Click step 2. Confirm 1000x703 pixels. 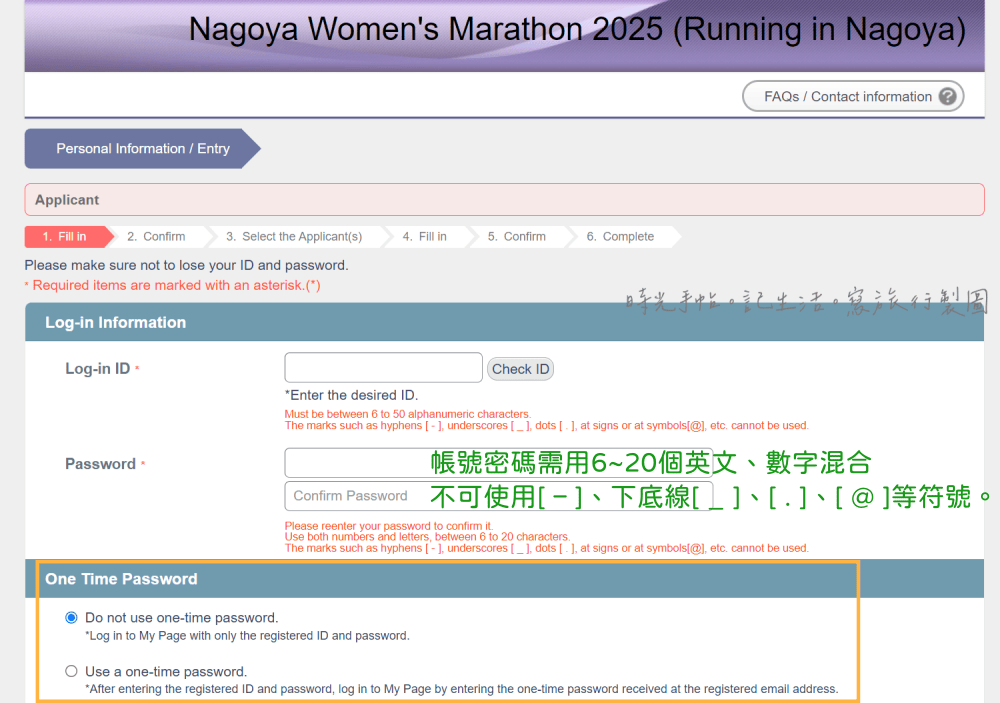click(156, 237)
